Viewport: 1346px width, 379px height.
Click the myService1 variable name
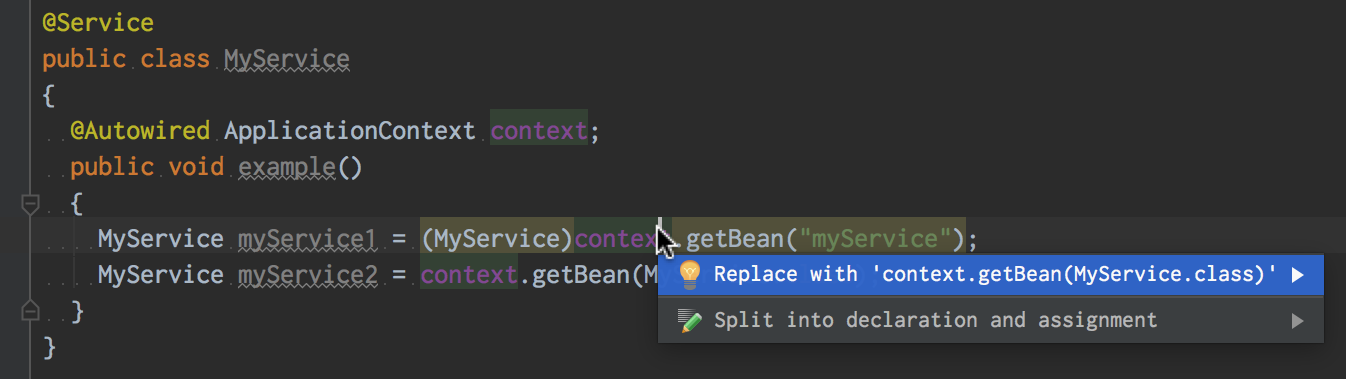(308, 239)
